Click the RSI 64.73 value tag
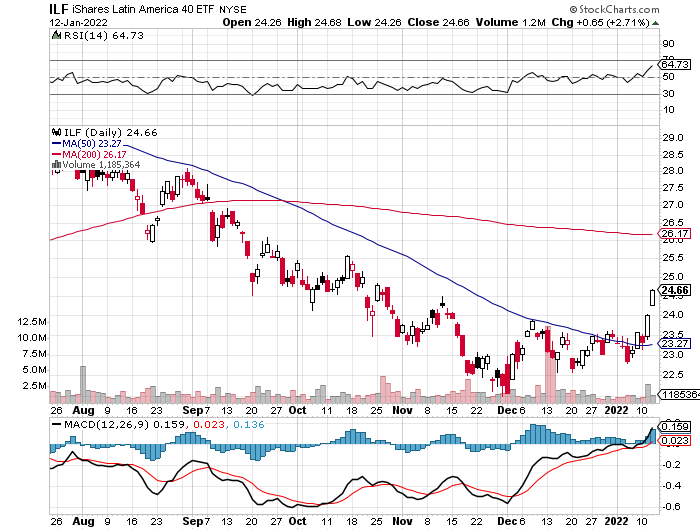 pyautogui.click(x=675, y=64)
